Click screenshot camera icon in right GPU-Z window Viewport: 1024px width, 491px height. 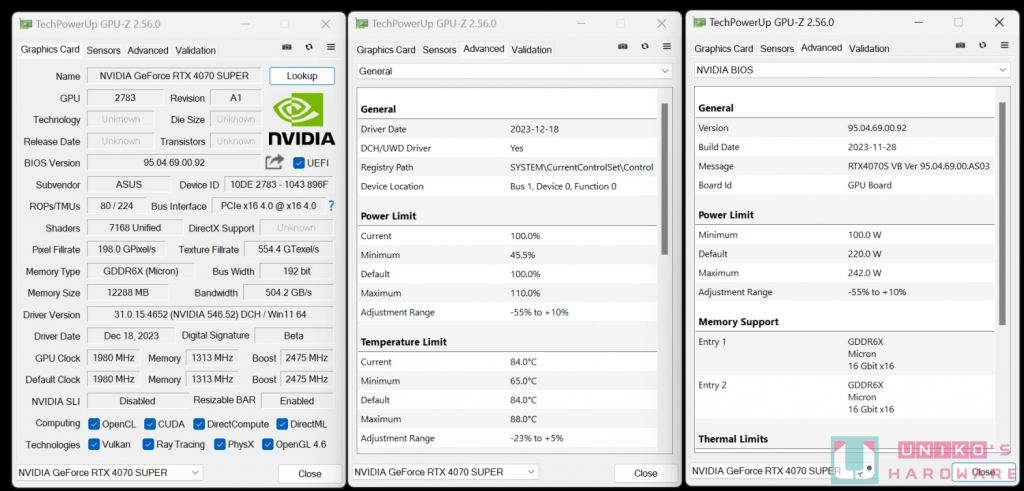pyautogui.click(x=960, y=45)
